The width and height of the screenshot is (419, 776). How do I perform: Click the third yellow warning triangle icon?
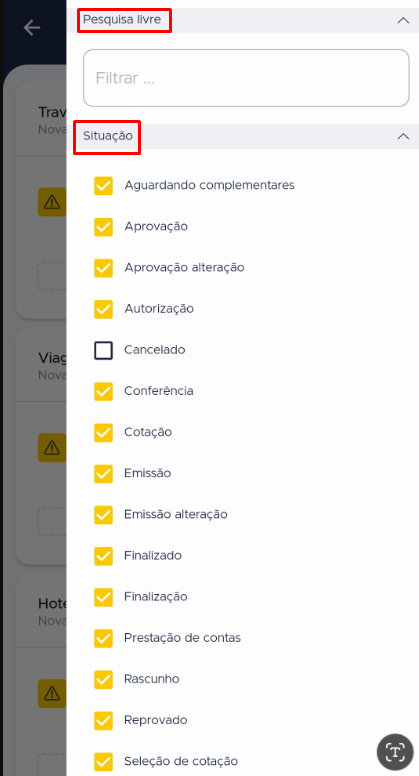(52, 693)
